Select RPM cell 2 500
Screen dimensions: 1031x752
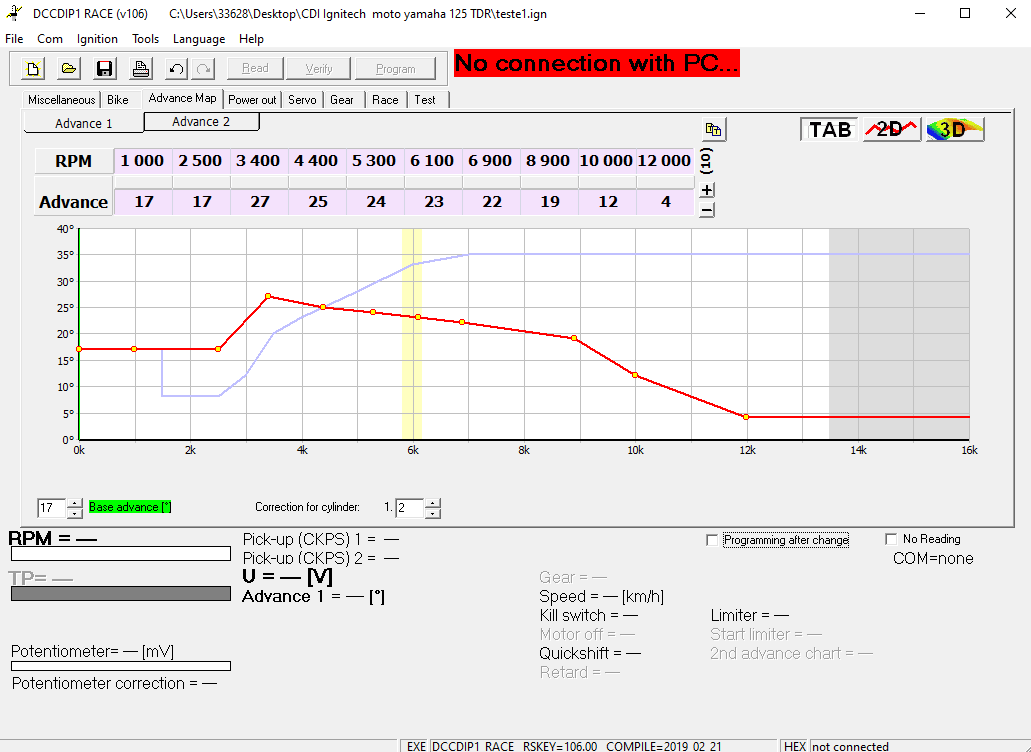pos(201,161)
